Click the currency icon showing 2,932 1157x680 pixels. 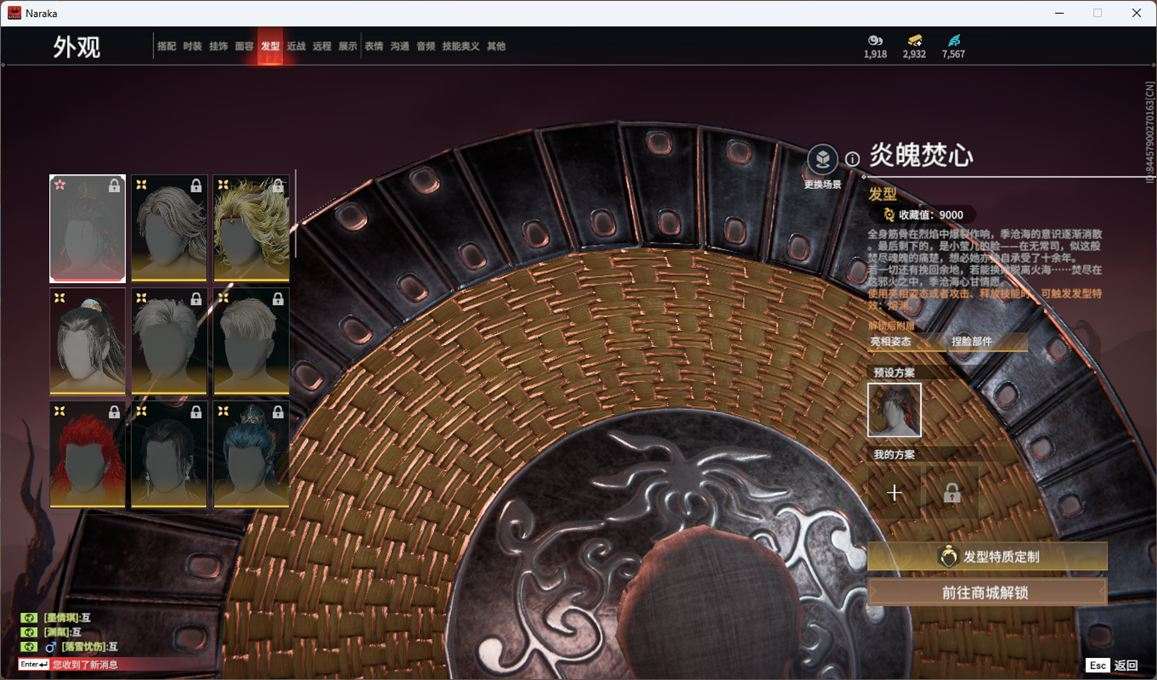pyautogui.click(x=915, y=40)
